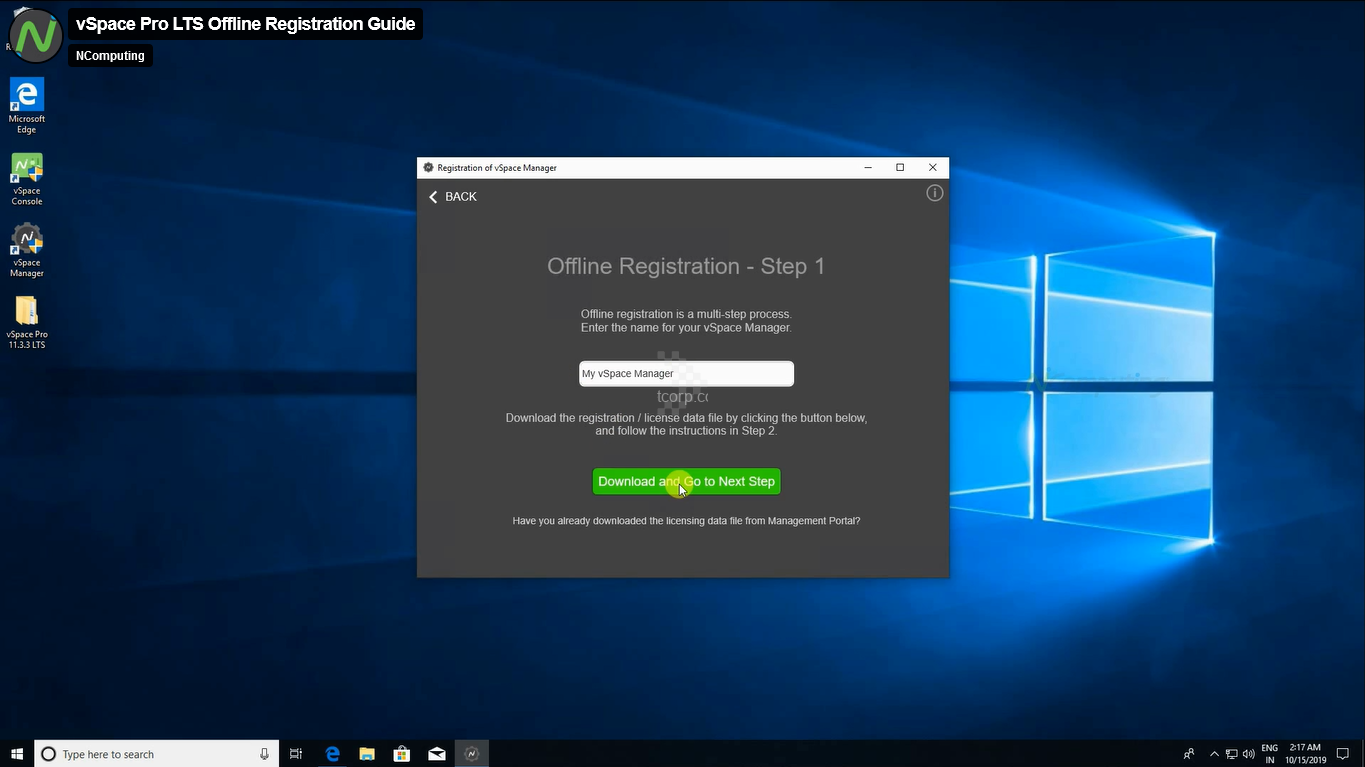The width and height of the screenshot is (1365, 767).
Task: Open the vSpace Manager desktop shortcut
Action: [x=27, y=250]
